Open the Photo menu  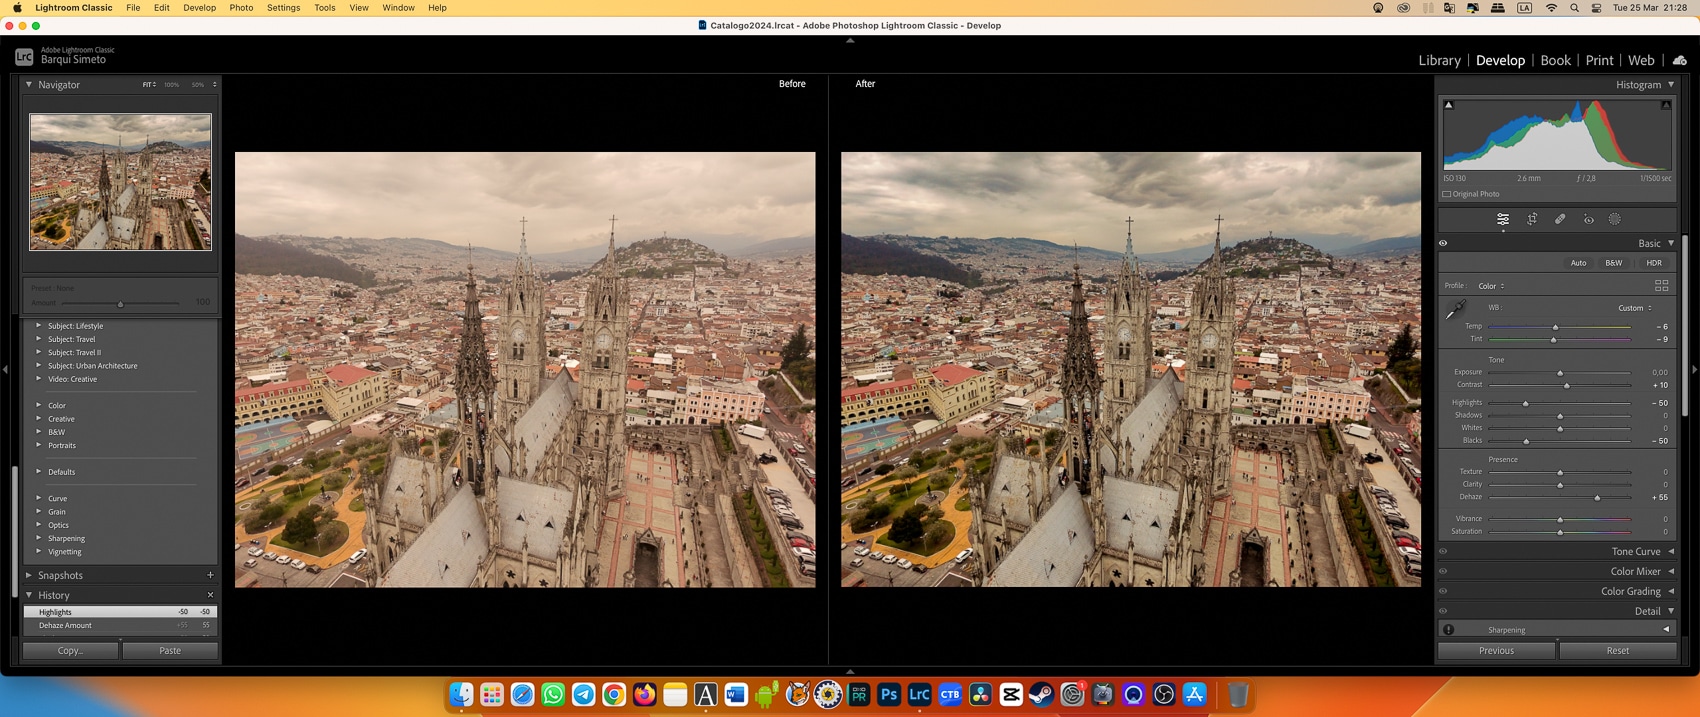tap(241, 8)
